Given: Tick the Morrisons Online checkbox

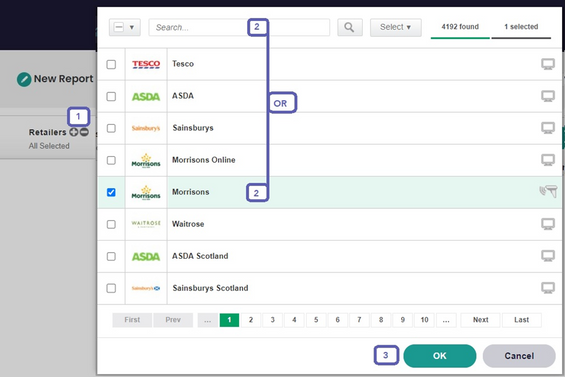Looking at the screenshot, I should click(x=111, y=160).
